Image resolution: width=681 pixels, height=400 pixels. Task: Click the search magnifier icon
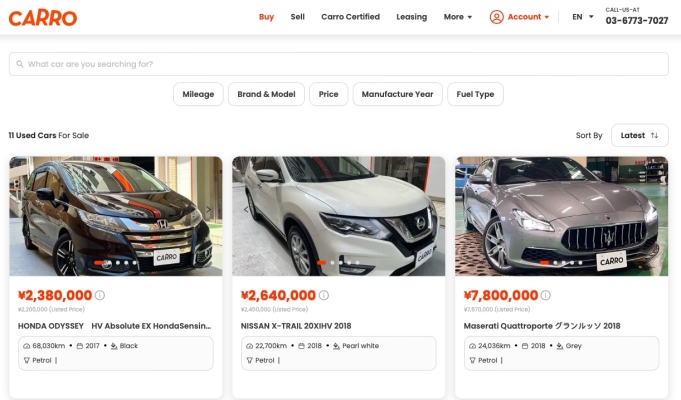point(20,64)
